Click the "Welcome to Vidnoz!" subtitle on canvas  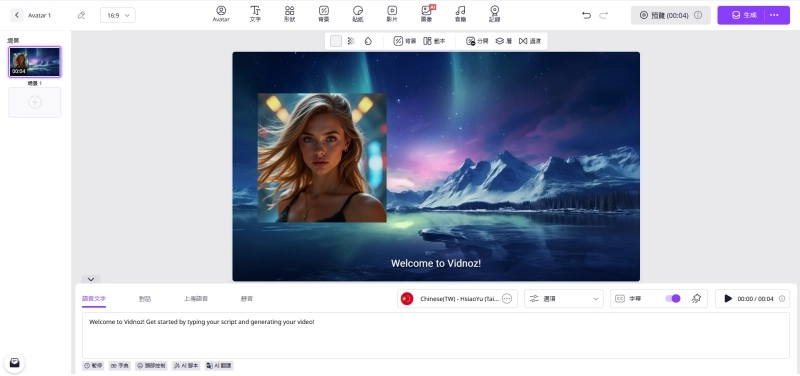pos(436,263)
